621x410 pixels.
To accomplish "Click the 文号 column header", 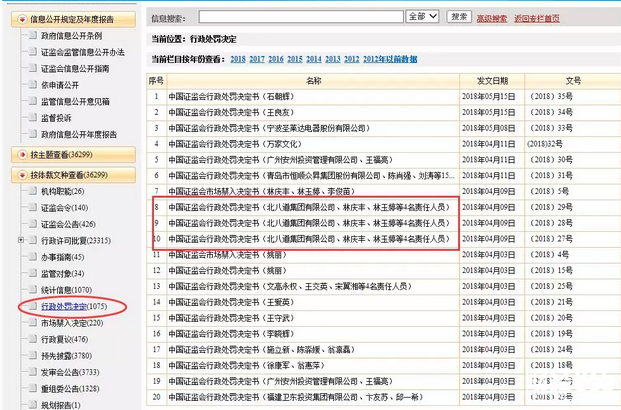I will point(573,81).
